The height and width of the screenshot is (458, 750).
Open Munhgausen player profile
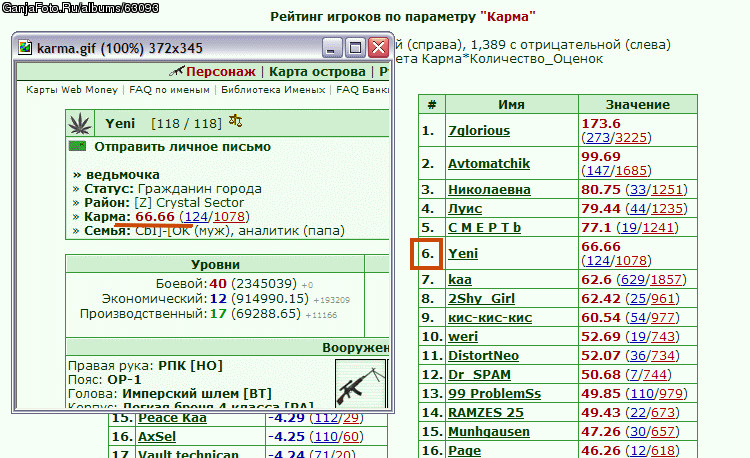click(489, 432)
